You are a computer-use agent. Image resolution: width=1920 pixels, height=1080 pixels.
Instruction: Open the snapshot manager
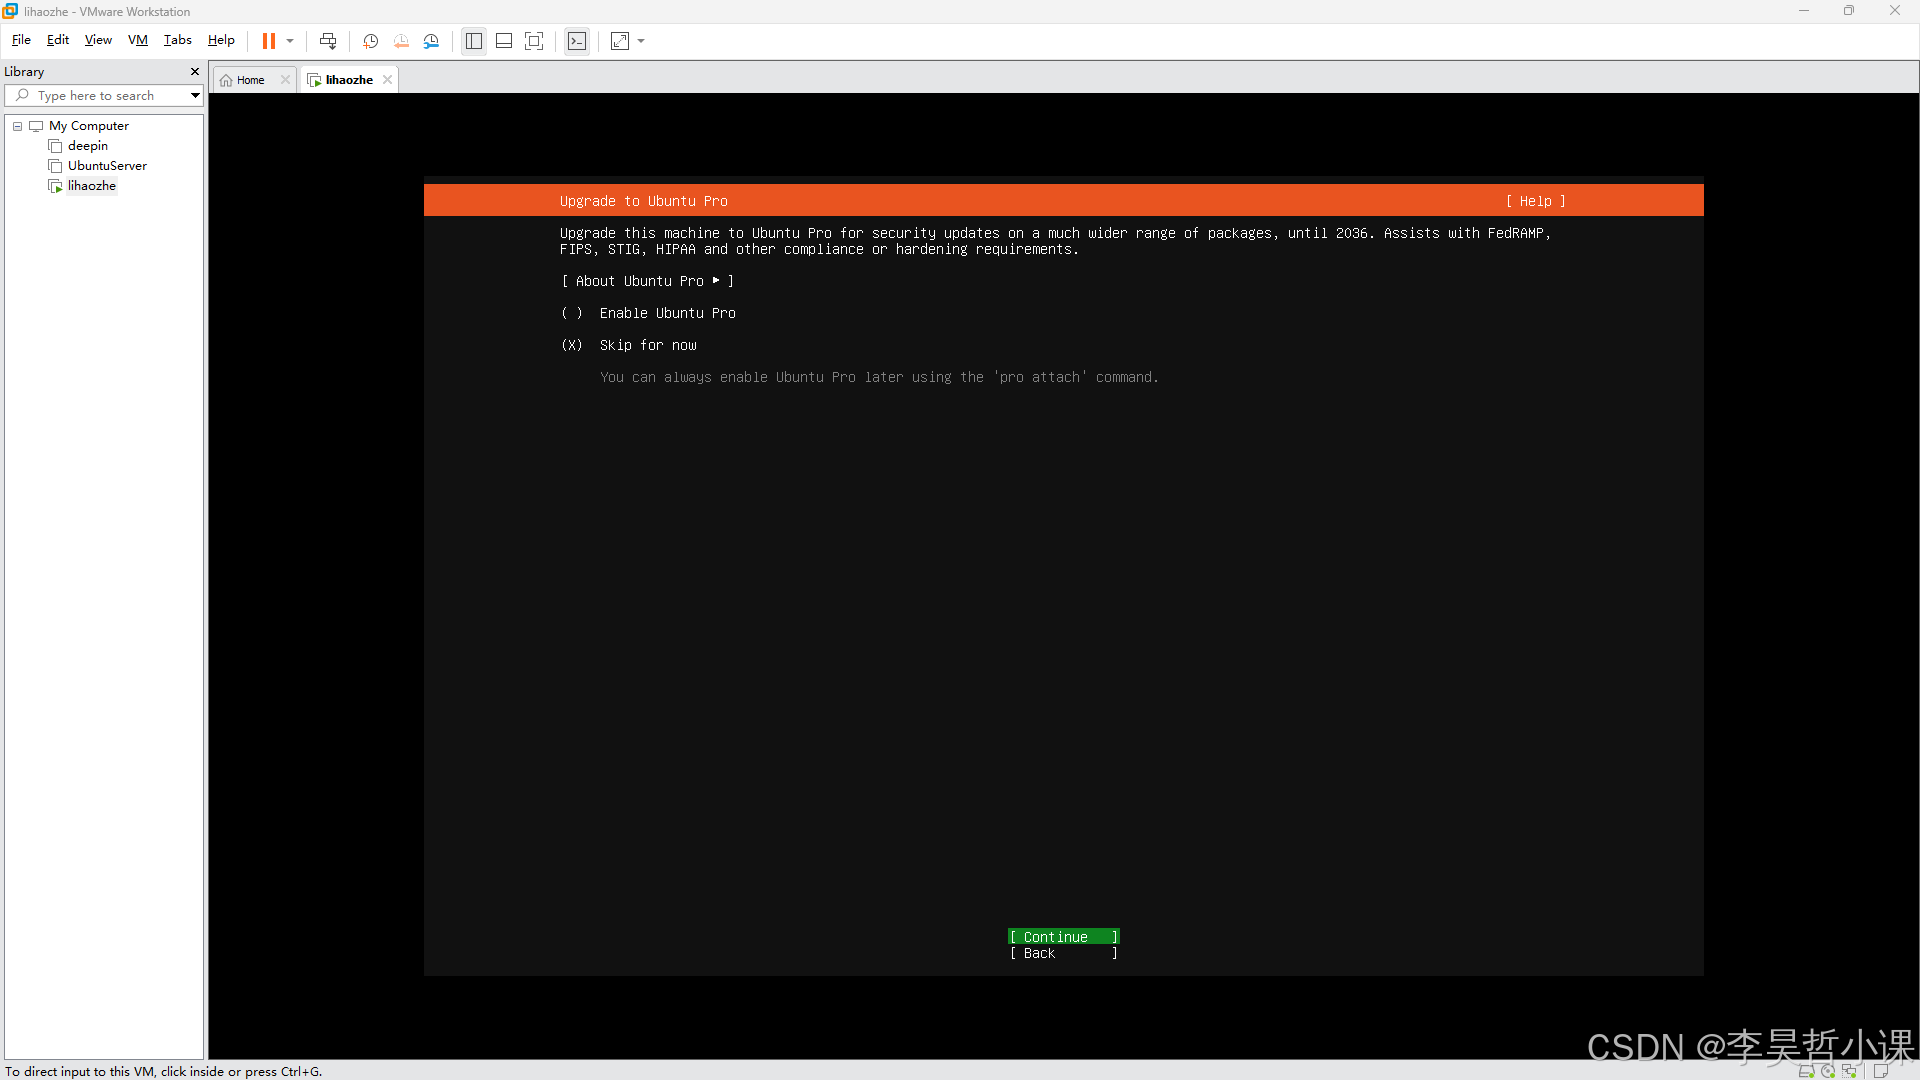431,41
